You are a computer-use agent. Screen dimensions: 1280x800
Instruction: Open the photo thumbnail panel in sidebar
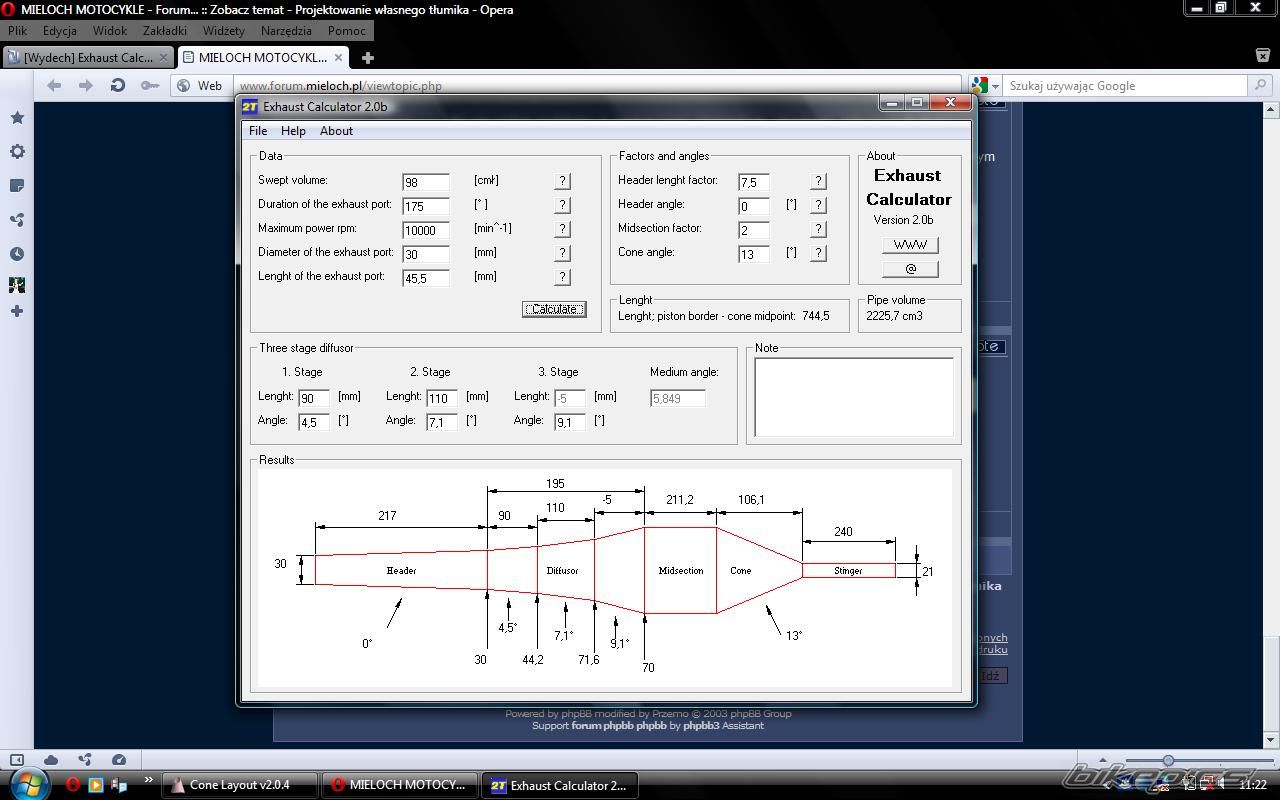[x=17, y=285]
